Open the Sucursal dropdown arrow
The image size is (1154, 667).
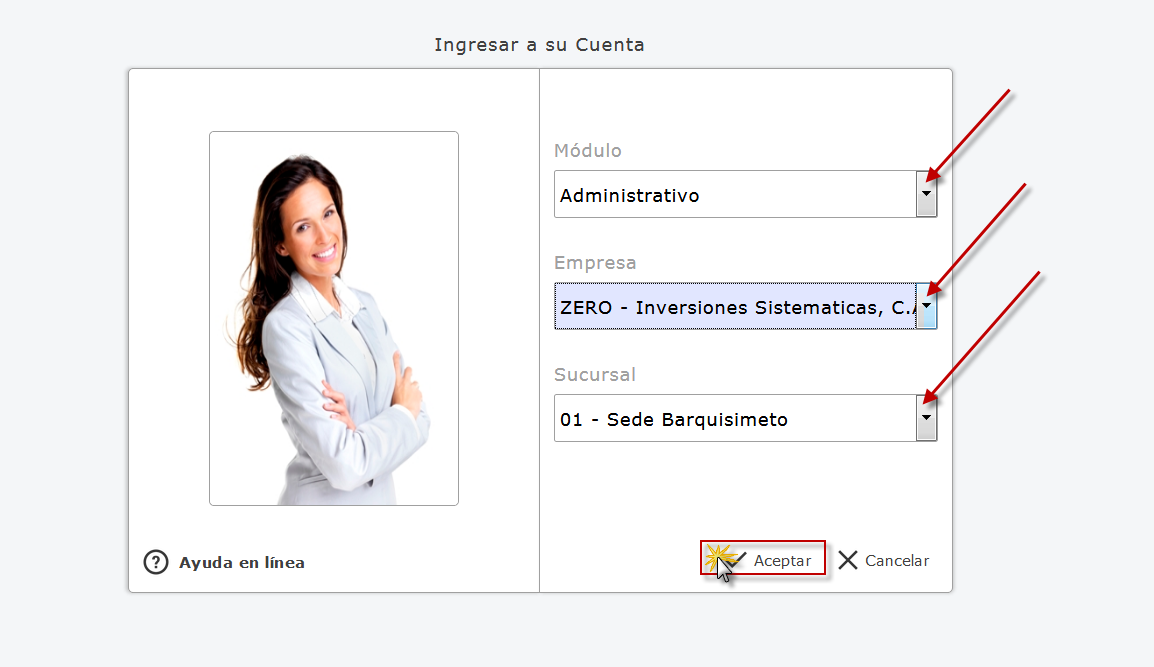point(927,418)
